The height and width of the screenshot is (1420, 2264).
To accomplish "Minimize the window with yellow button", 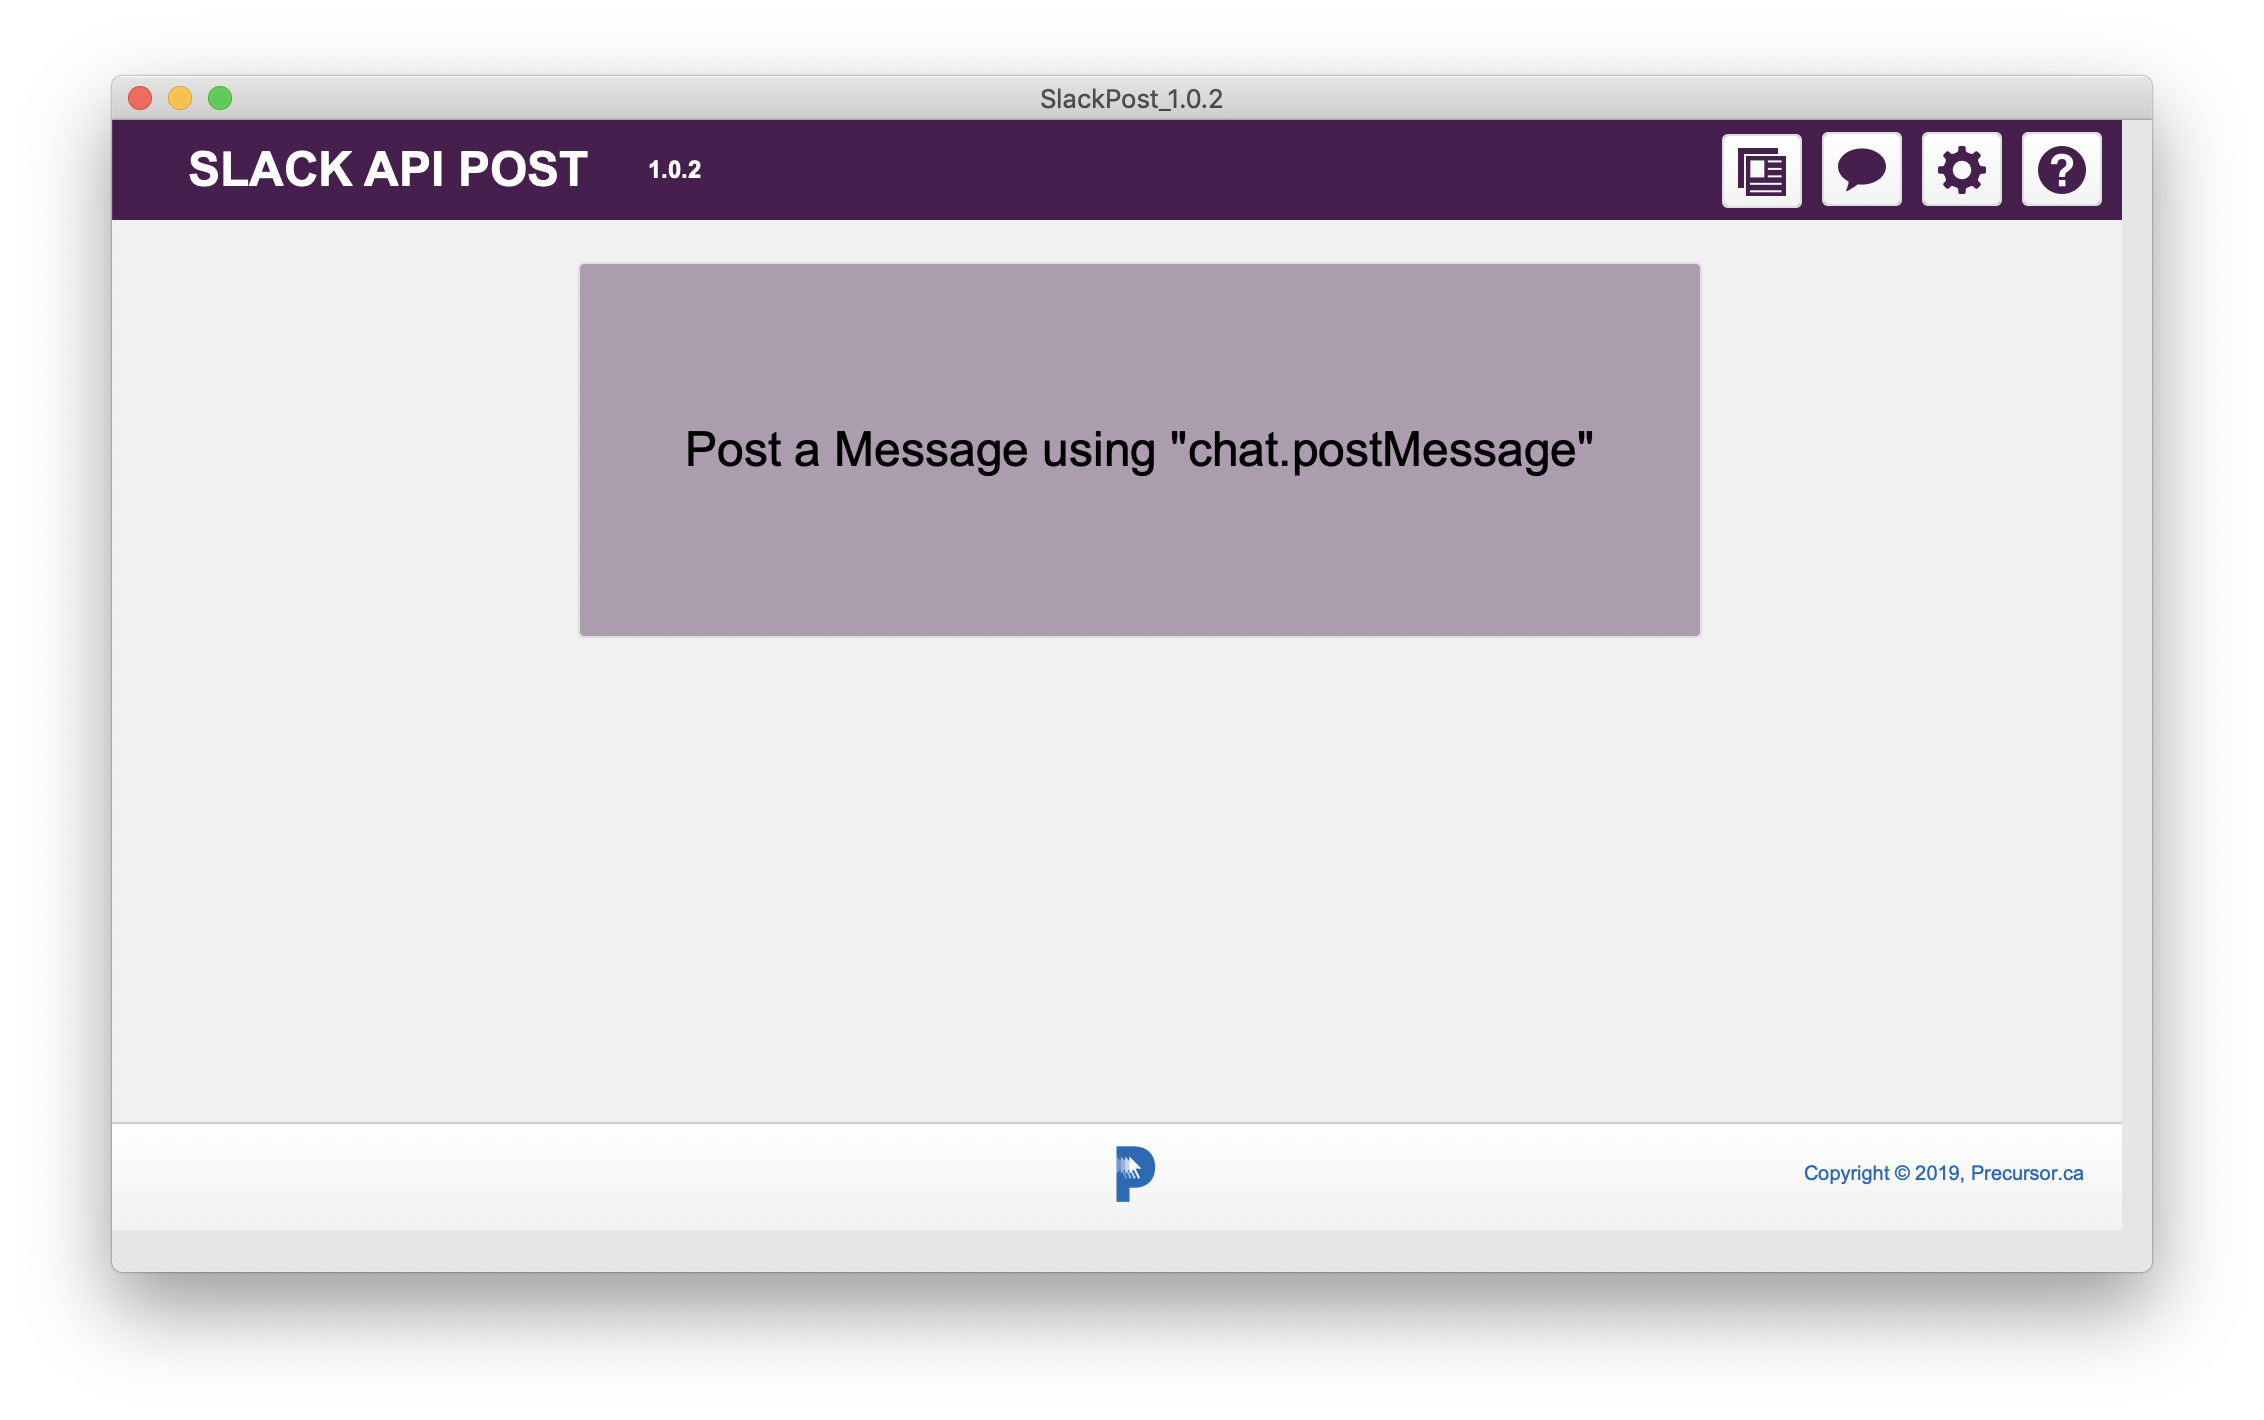I will (180, 98).
